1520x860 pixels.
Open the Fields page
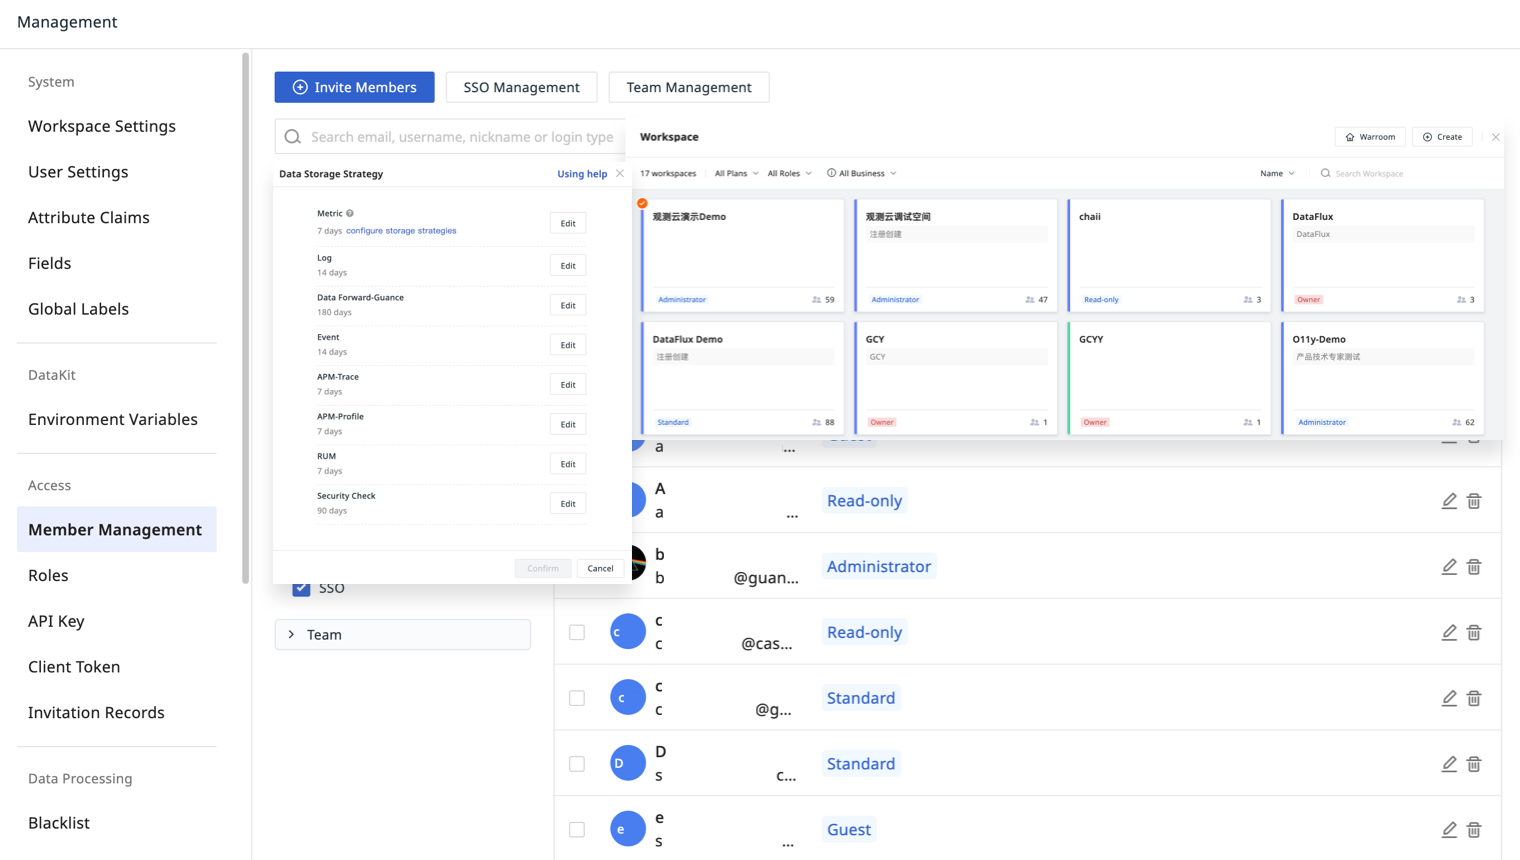[x=50, y=264]
